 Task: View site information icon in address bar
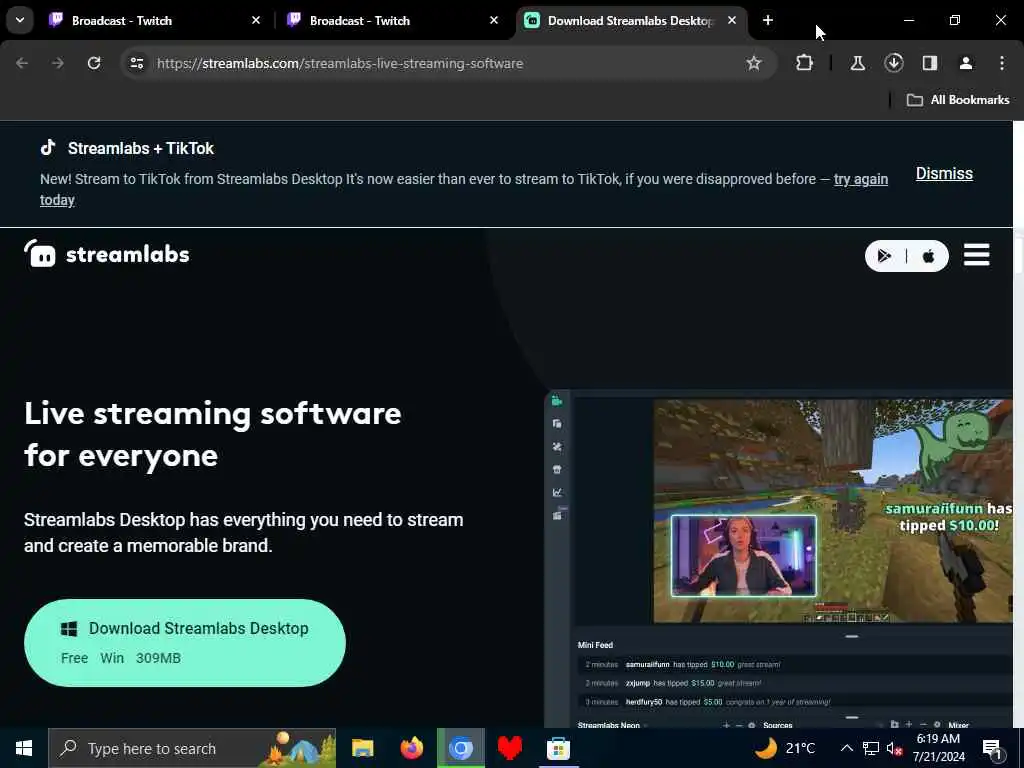tap(136, 63)
